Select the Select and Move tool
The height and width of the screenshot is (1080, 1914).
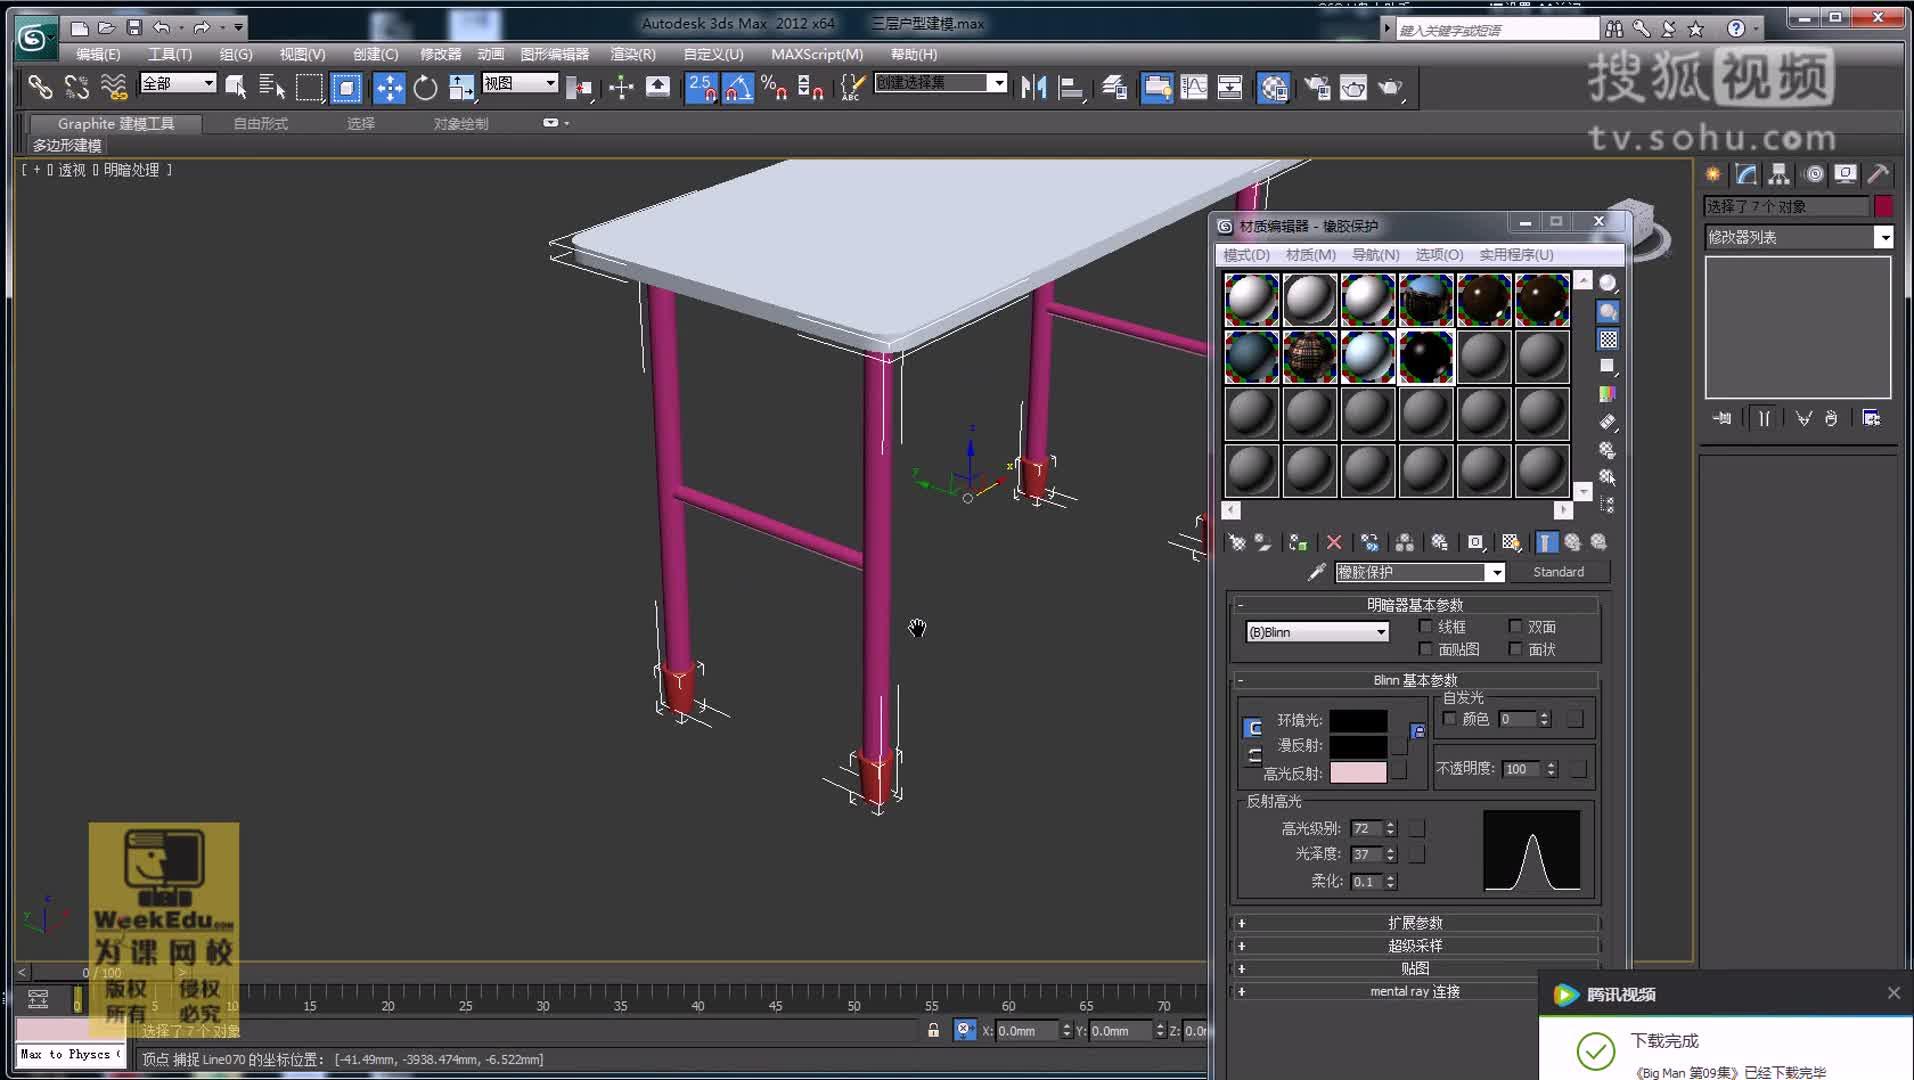pos(389,88)
